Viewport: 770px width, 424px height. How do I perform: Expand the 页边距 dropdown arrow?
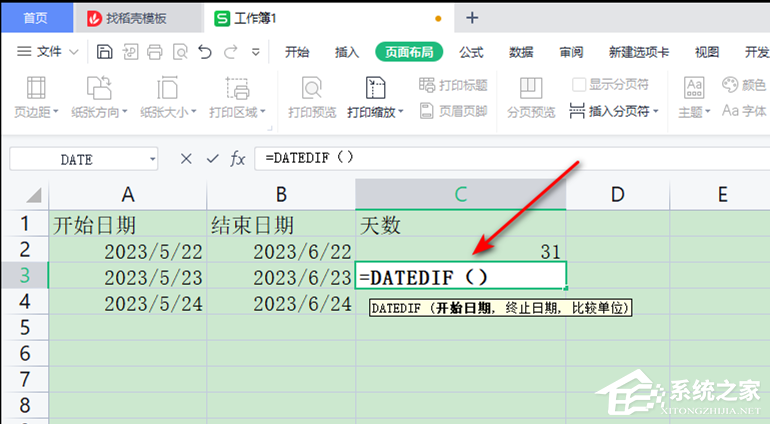pyautogui.click(x=55, y=112)
